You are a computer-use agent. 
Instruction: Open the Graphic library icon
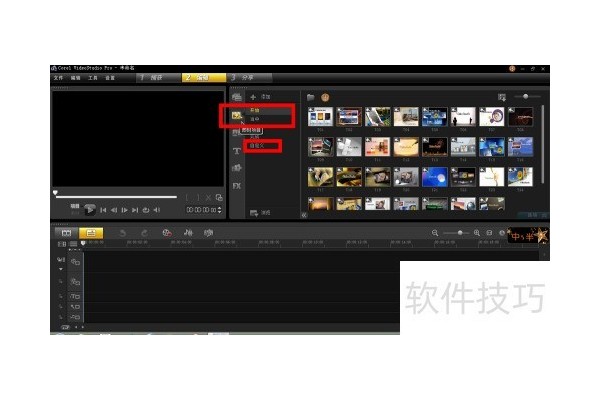[x=237, y=168]
